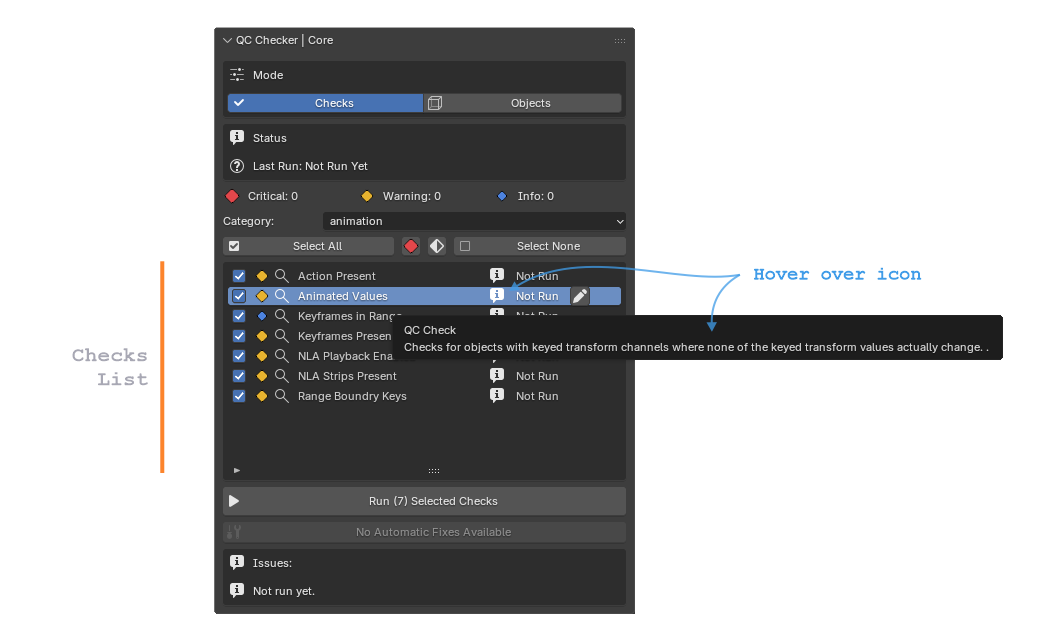This screenshot has width=1056, height=642.
Task: Click the info icon on Animated Values row
Action: tap(496, 295)
